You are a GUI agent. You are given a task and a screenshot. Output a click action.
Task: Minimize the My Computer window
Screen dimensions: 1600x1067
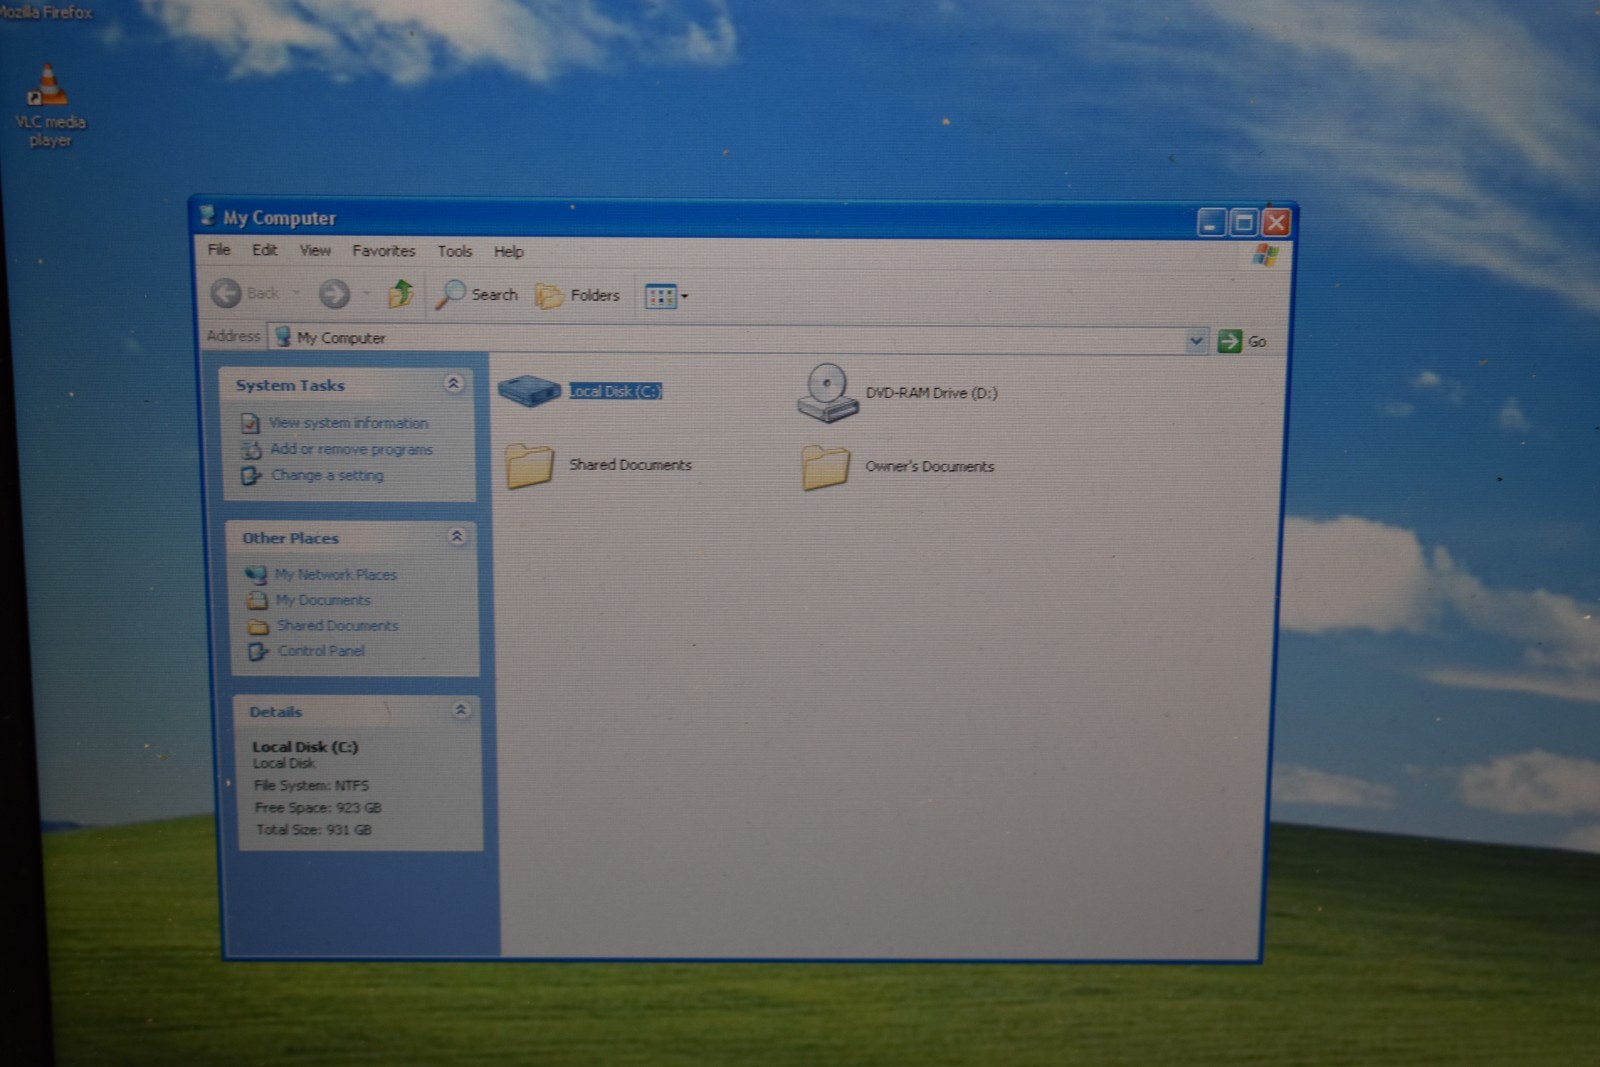click(x=1211, y=222)
